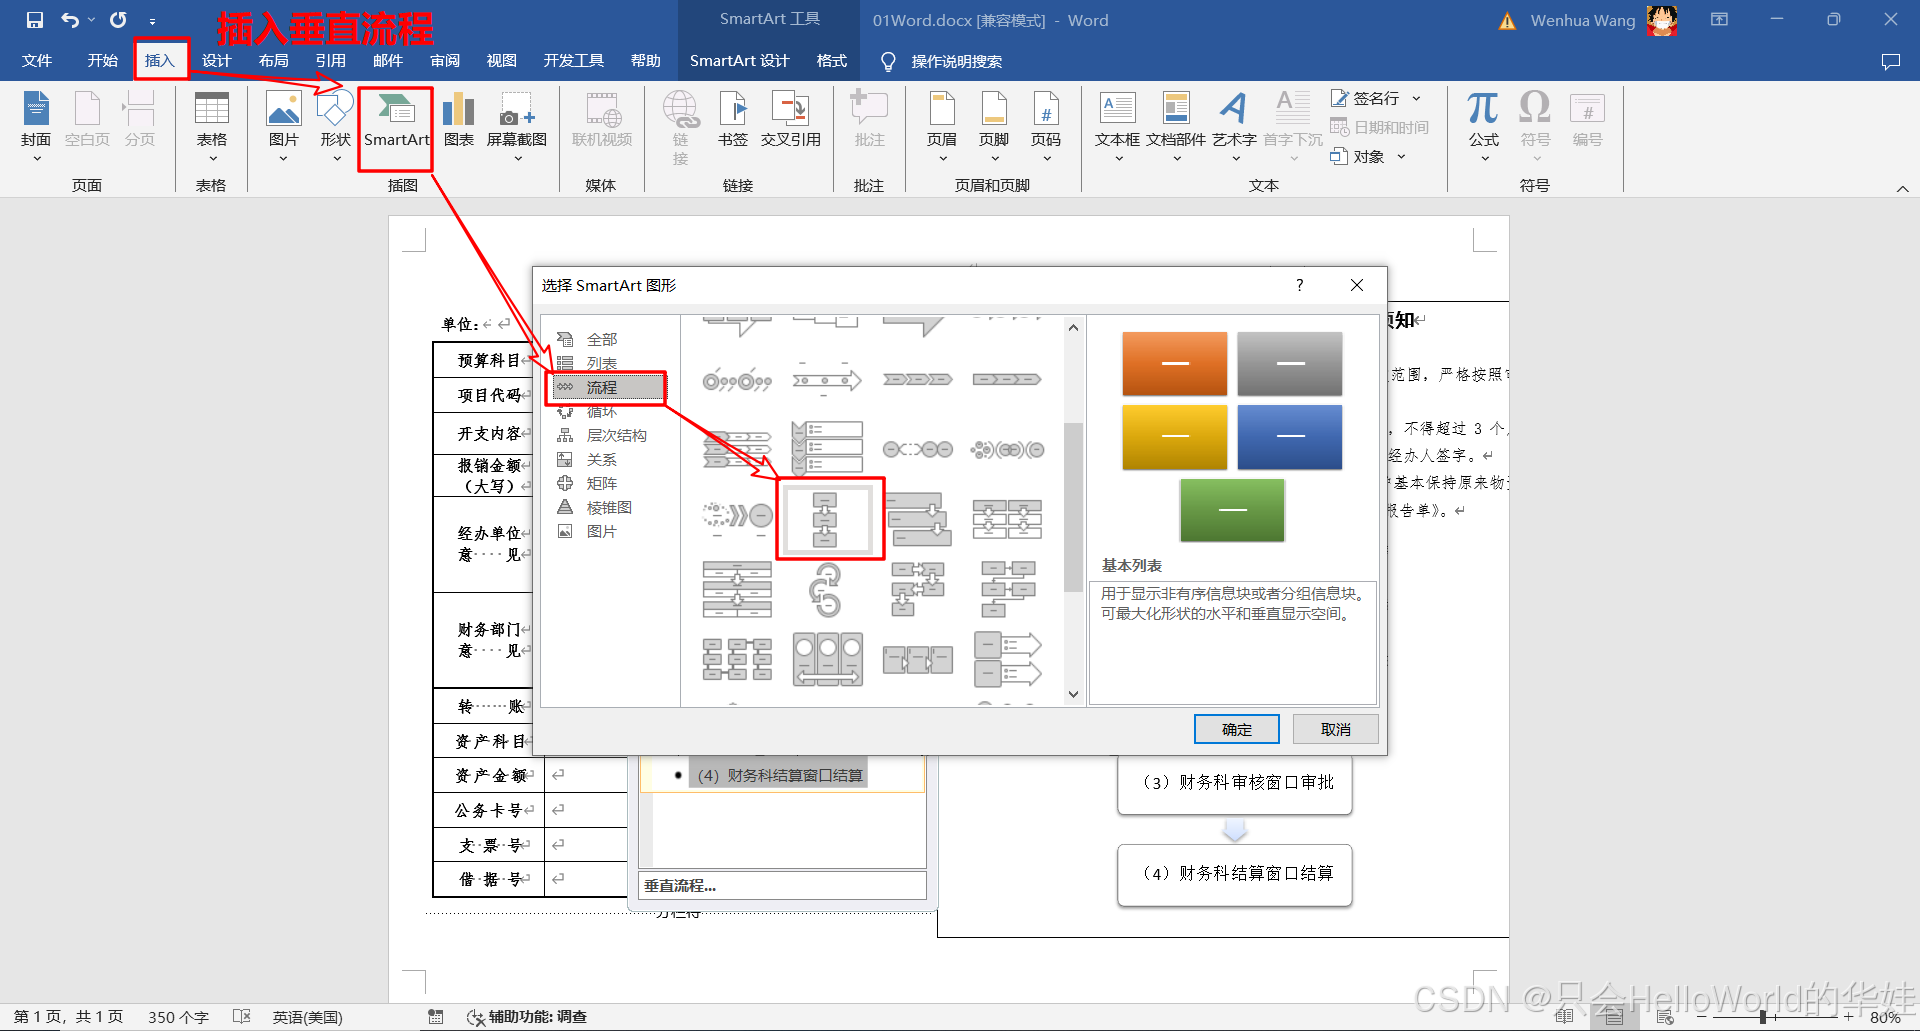Click 取消 to cancel the dialog
1920x1031 pixels.
1336,729
